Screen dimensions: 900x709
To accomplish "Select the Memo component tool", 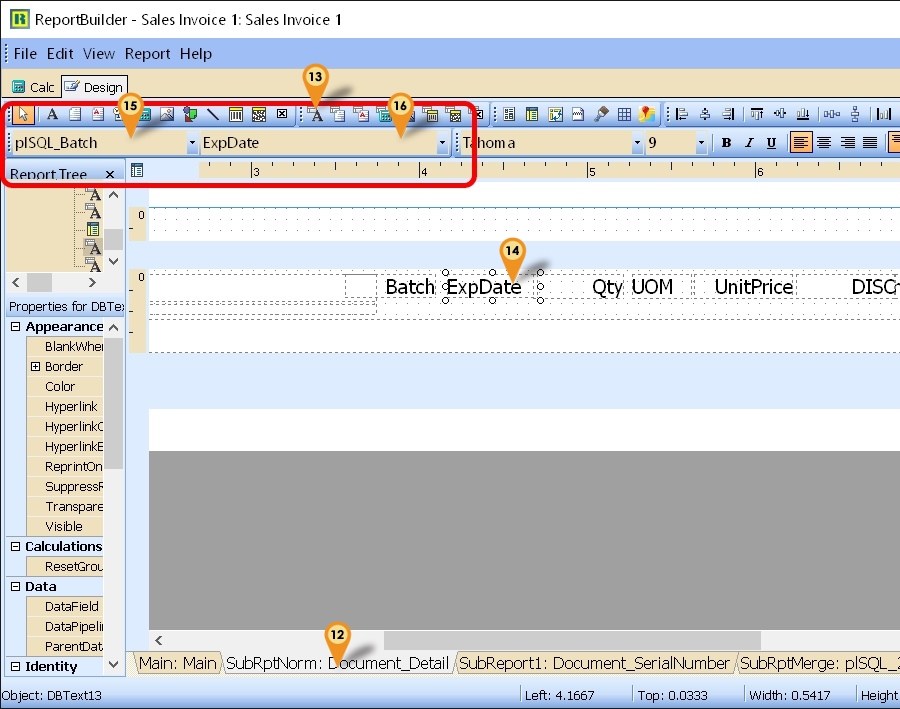I will click(75, 114).
